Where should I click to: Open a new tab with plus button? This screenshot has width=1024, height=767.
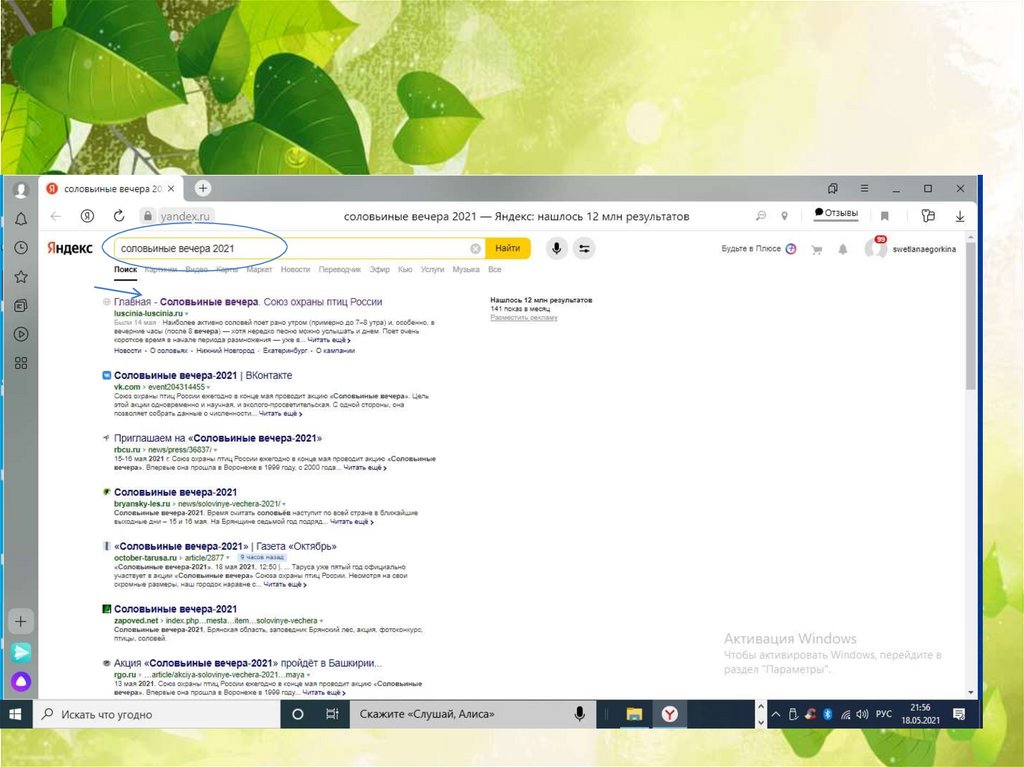203,188
